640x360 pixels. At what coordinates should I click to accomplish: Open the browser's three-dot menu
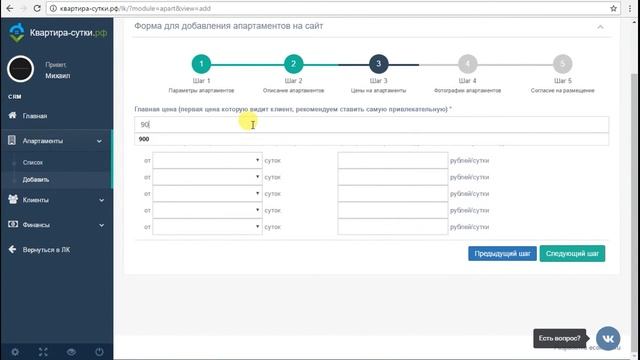[x=630, y=8]
